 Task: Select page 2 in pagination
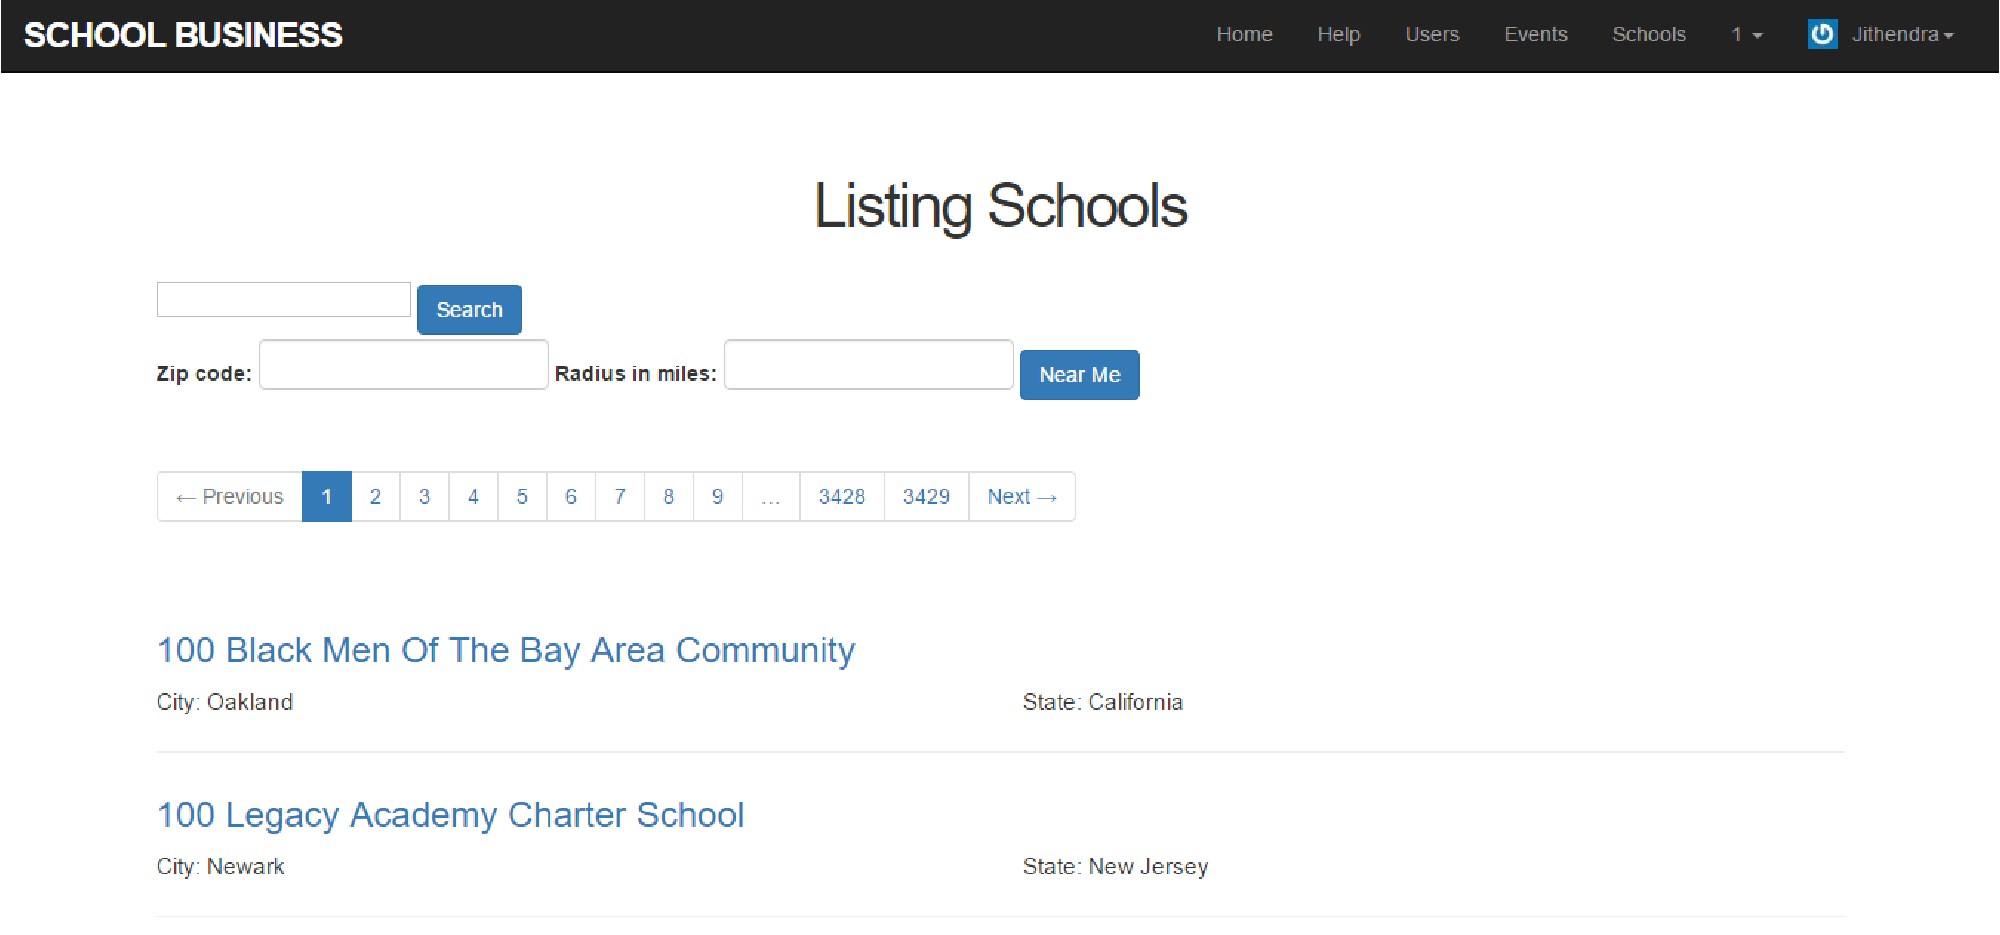[375, 497]
